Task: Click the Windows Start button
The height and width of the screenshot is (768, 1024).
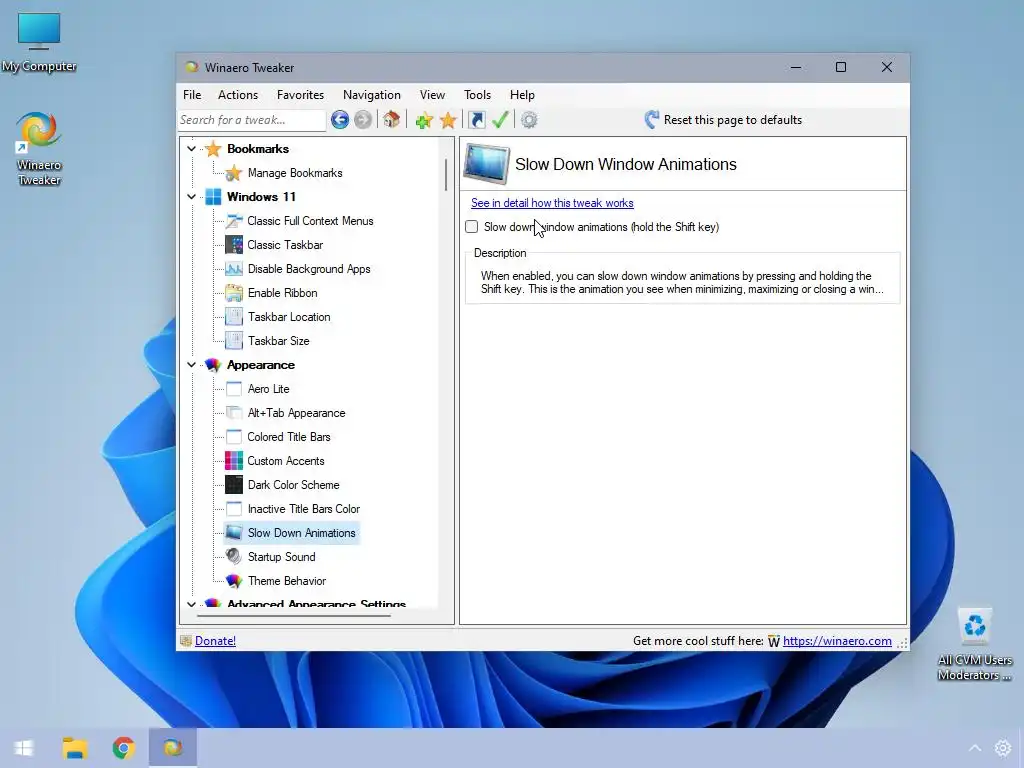Action: [x=24, y=748]
